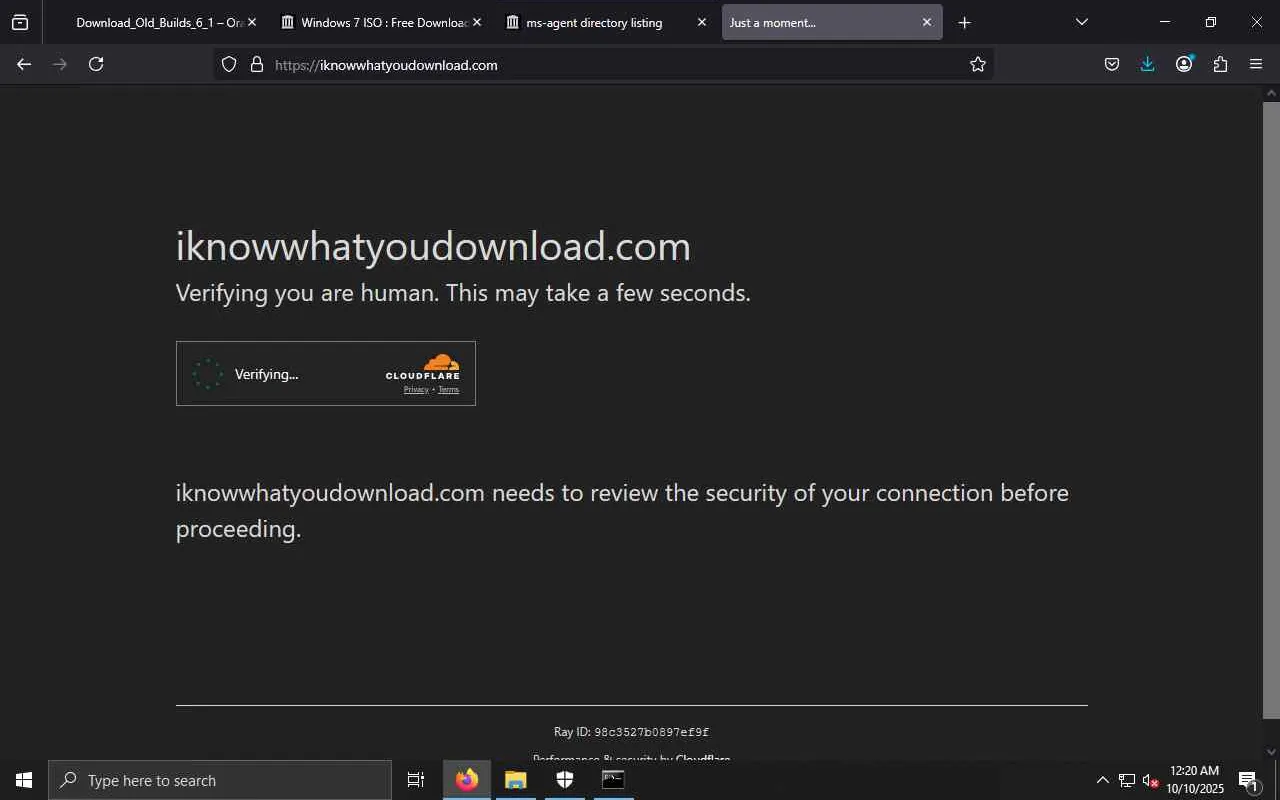Screen dimensions: 1280x800
Task: Close the Just a moment... tab
Action: [x=927, y=22]
